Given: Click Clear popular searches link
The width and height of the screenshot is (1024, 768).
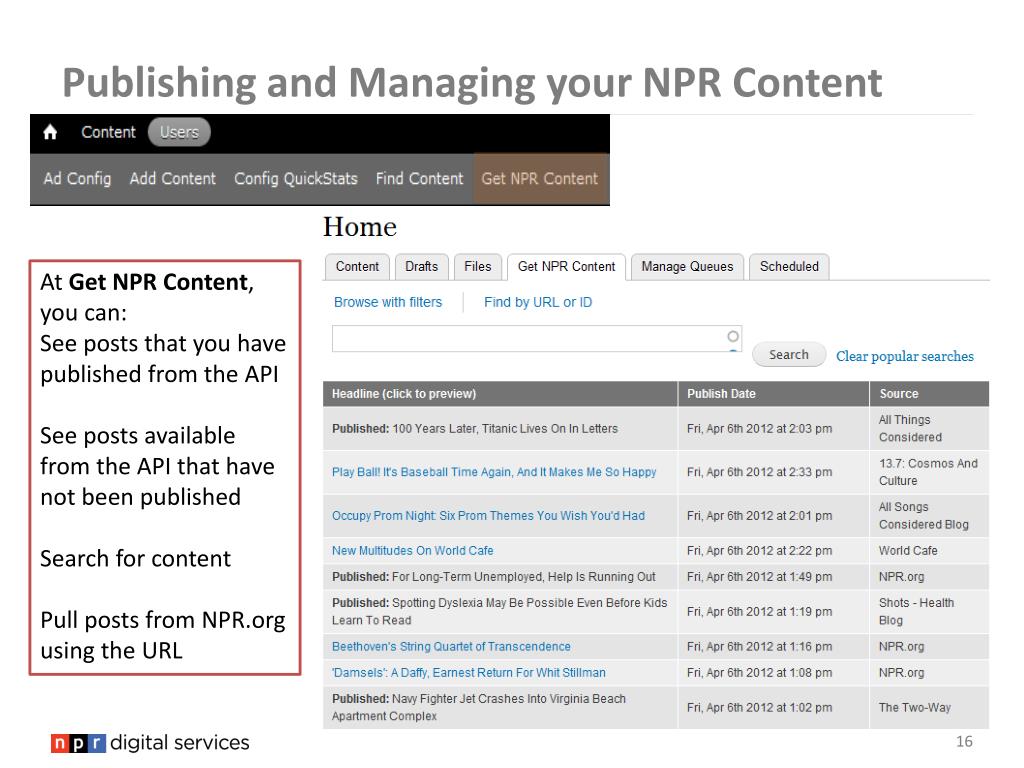Looking at the screenshot, I should (904, 356).
